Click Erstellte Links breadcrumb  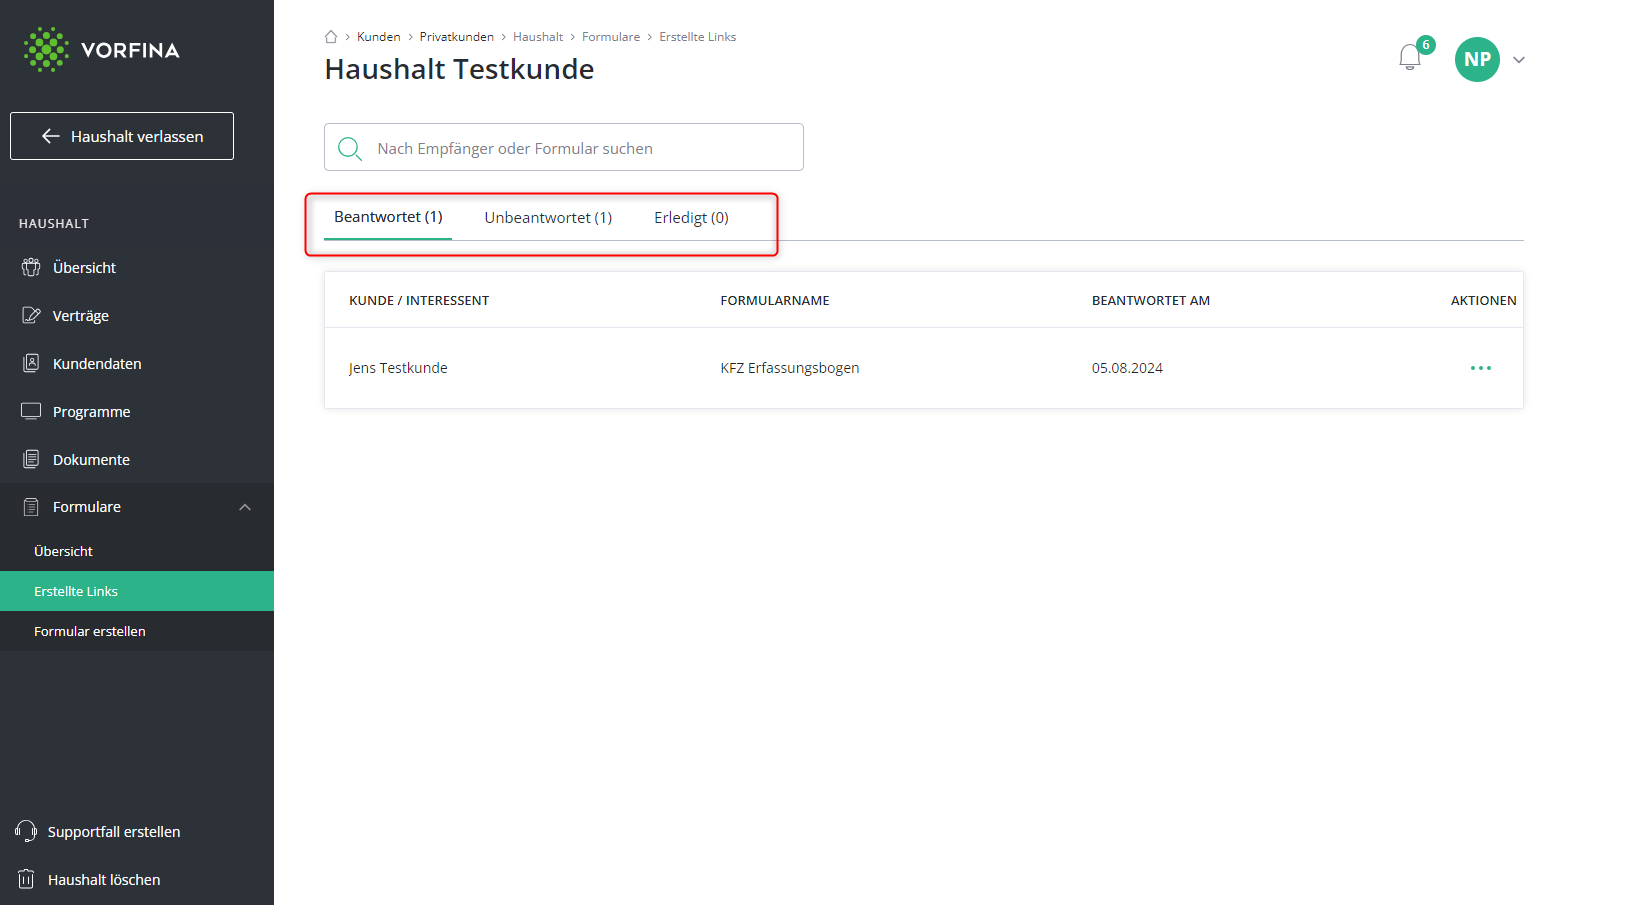697,37
